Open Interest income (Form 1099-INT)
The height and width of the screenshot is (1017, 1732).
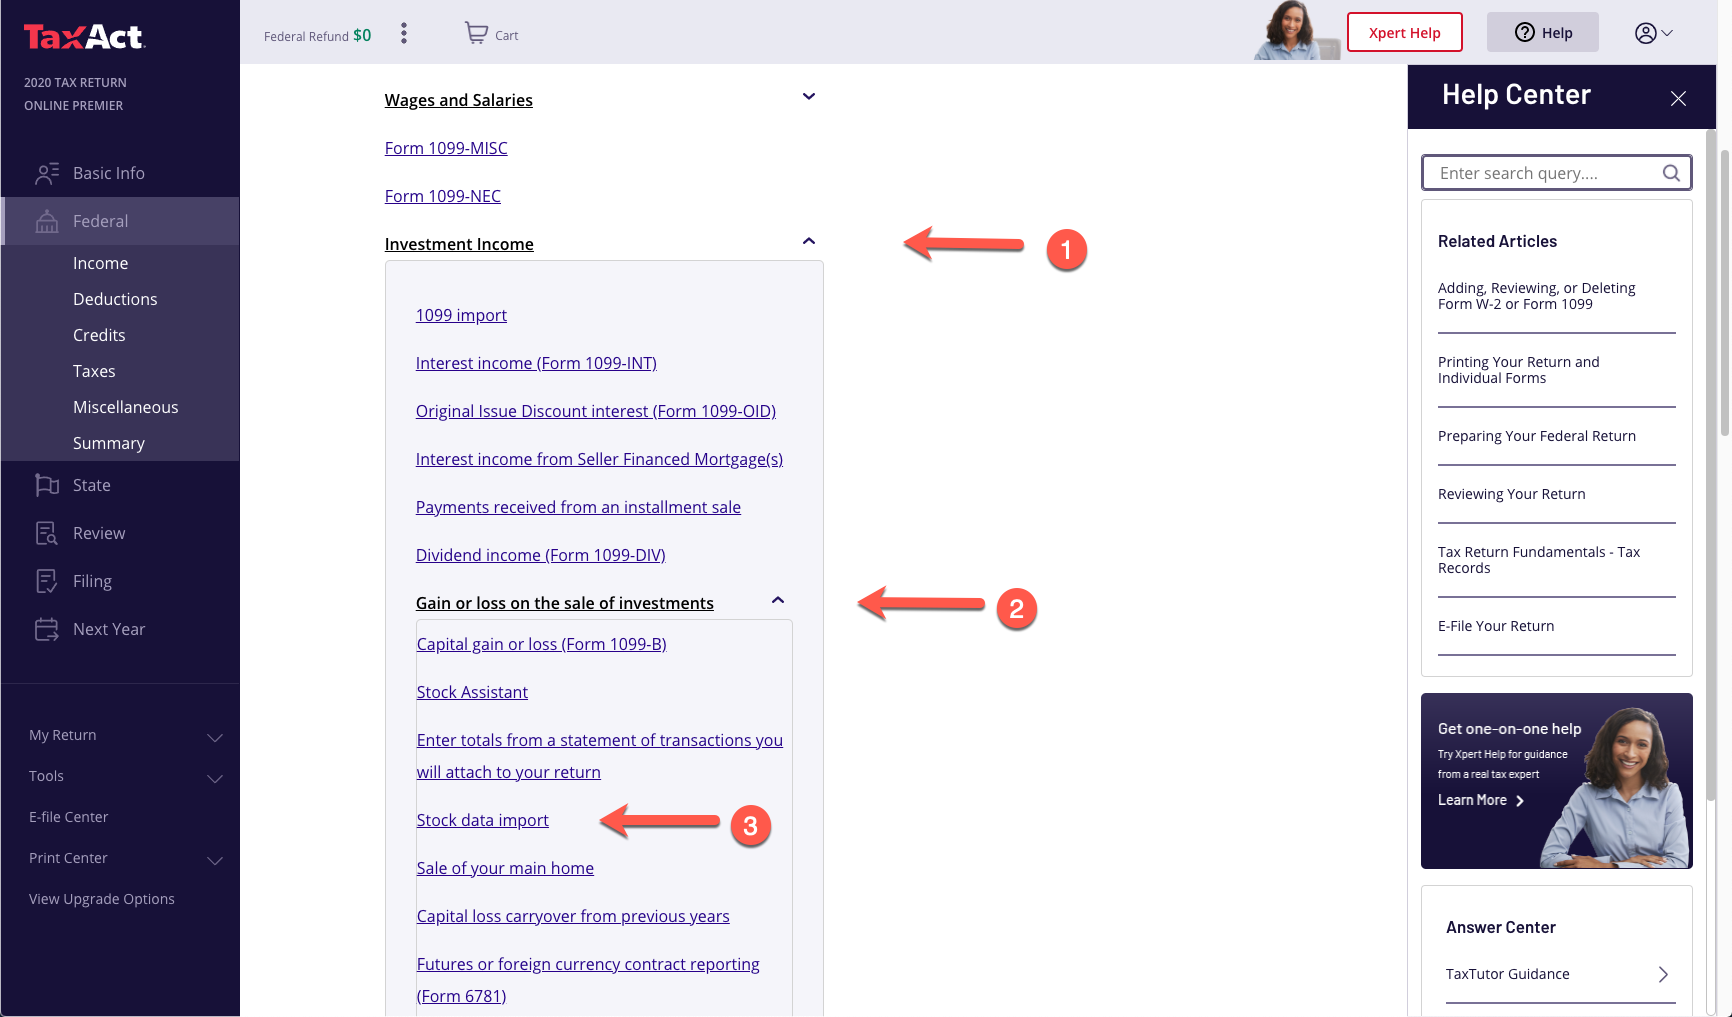tap(536, 363)
